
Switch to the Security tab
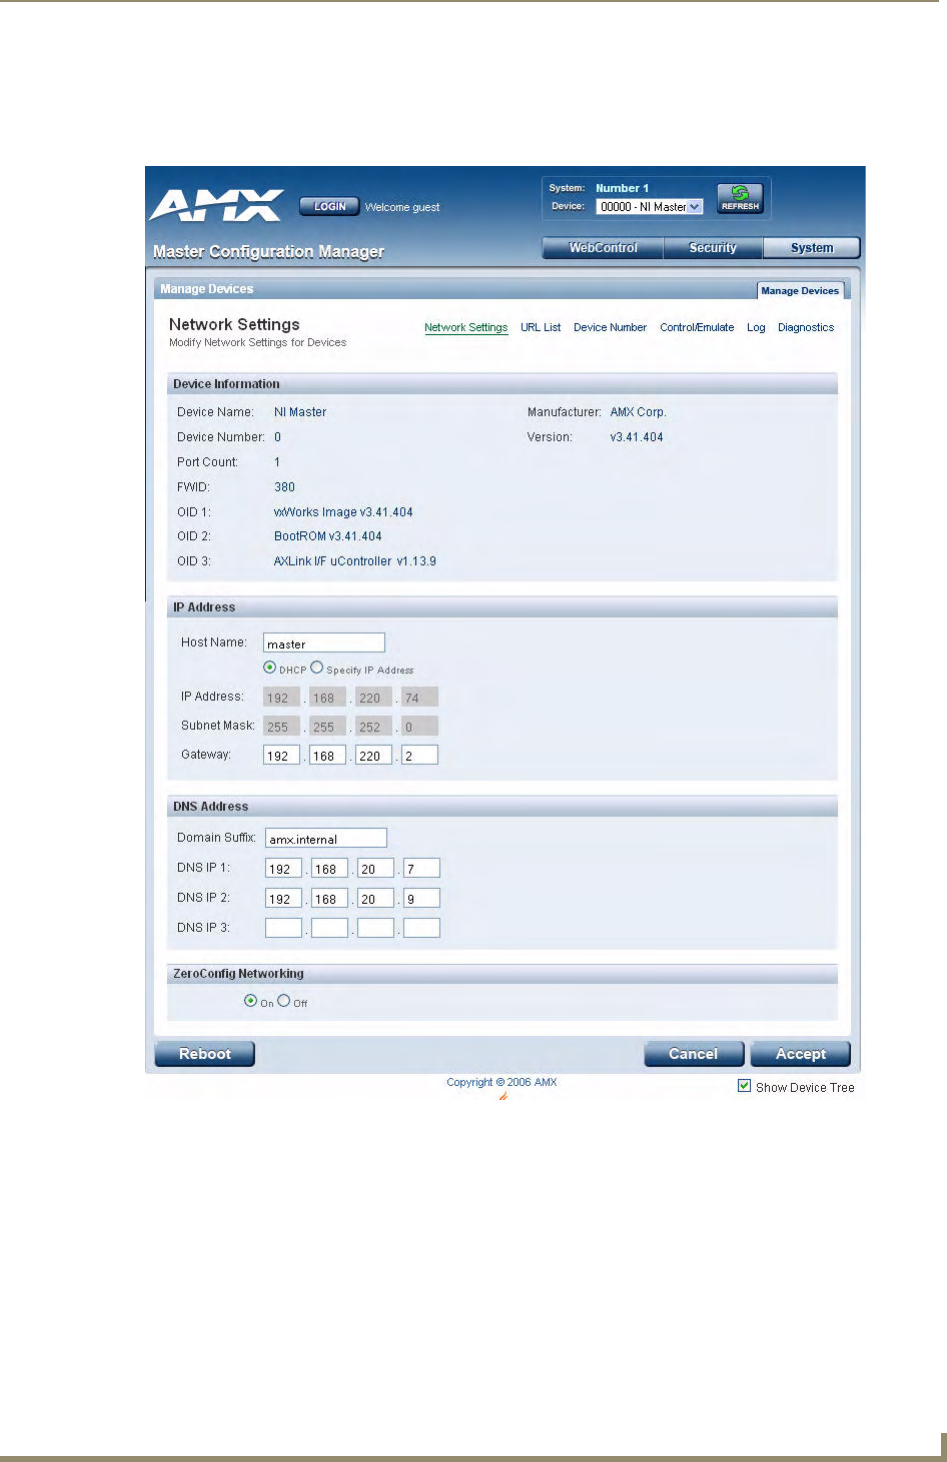point(713,248)
